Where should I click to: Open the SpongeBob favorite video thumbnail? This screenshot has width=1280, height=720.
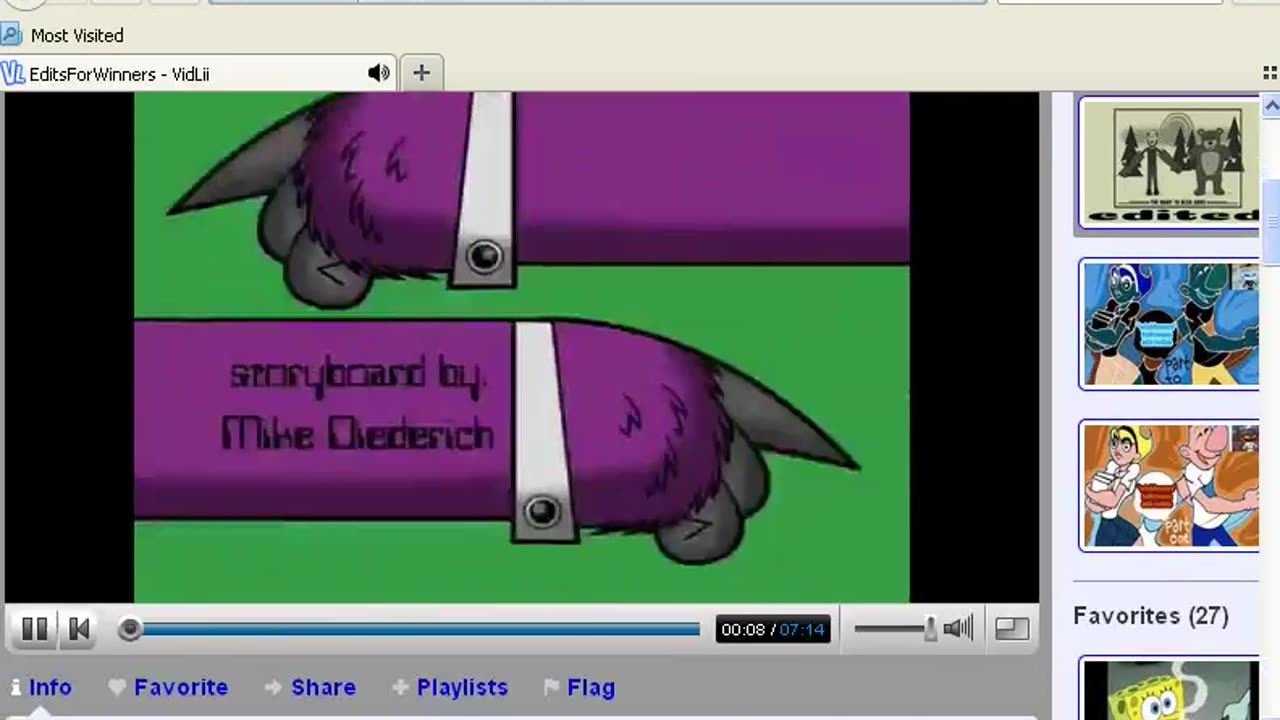click(x=1169, y=689)
